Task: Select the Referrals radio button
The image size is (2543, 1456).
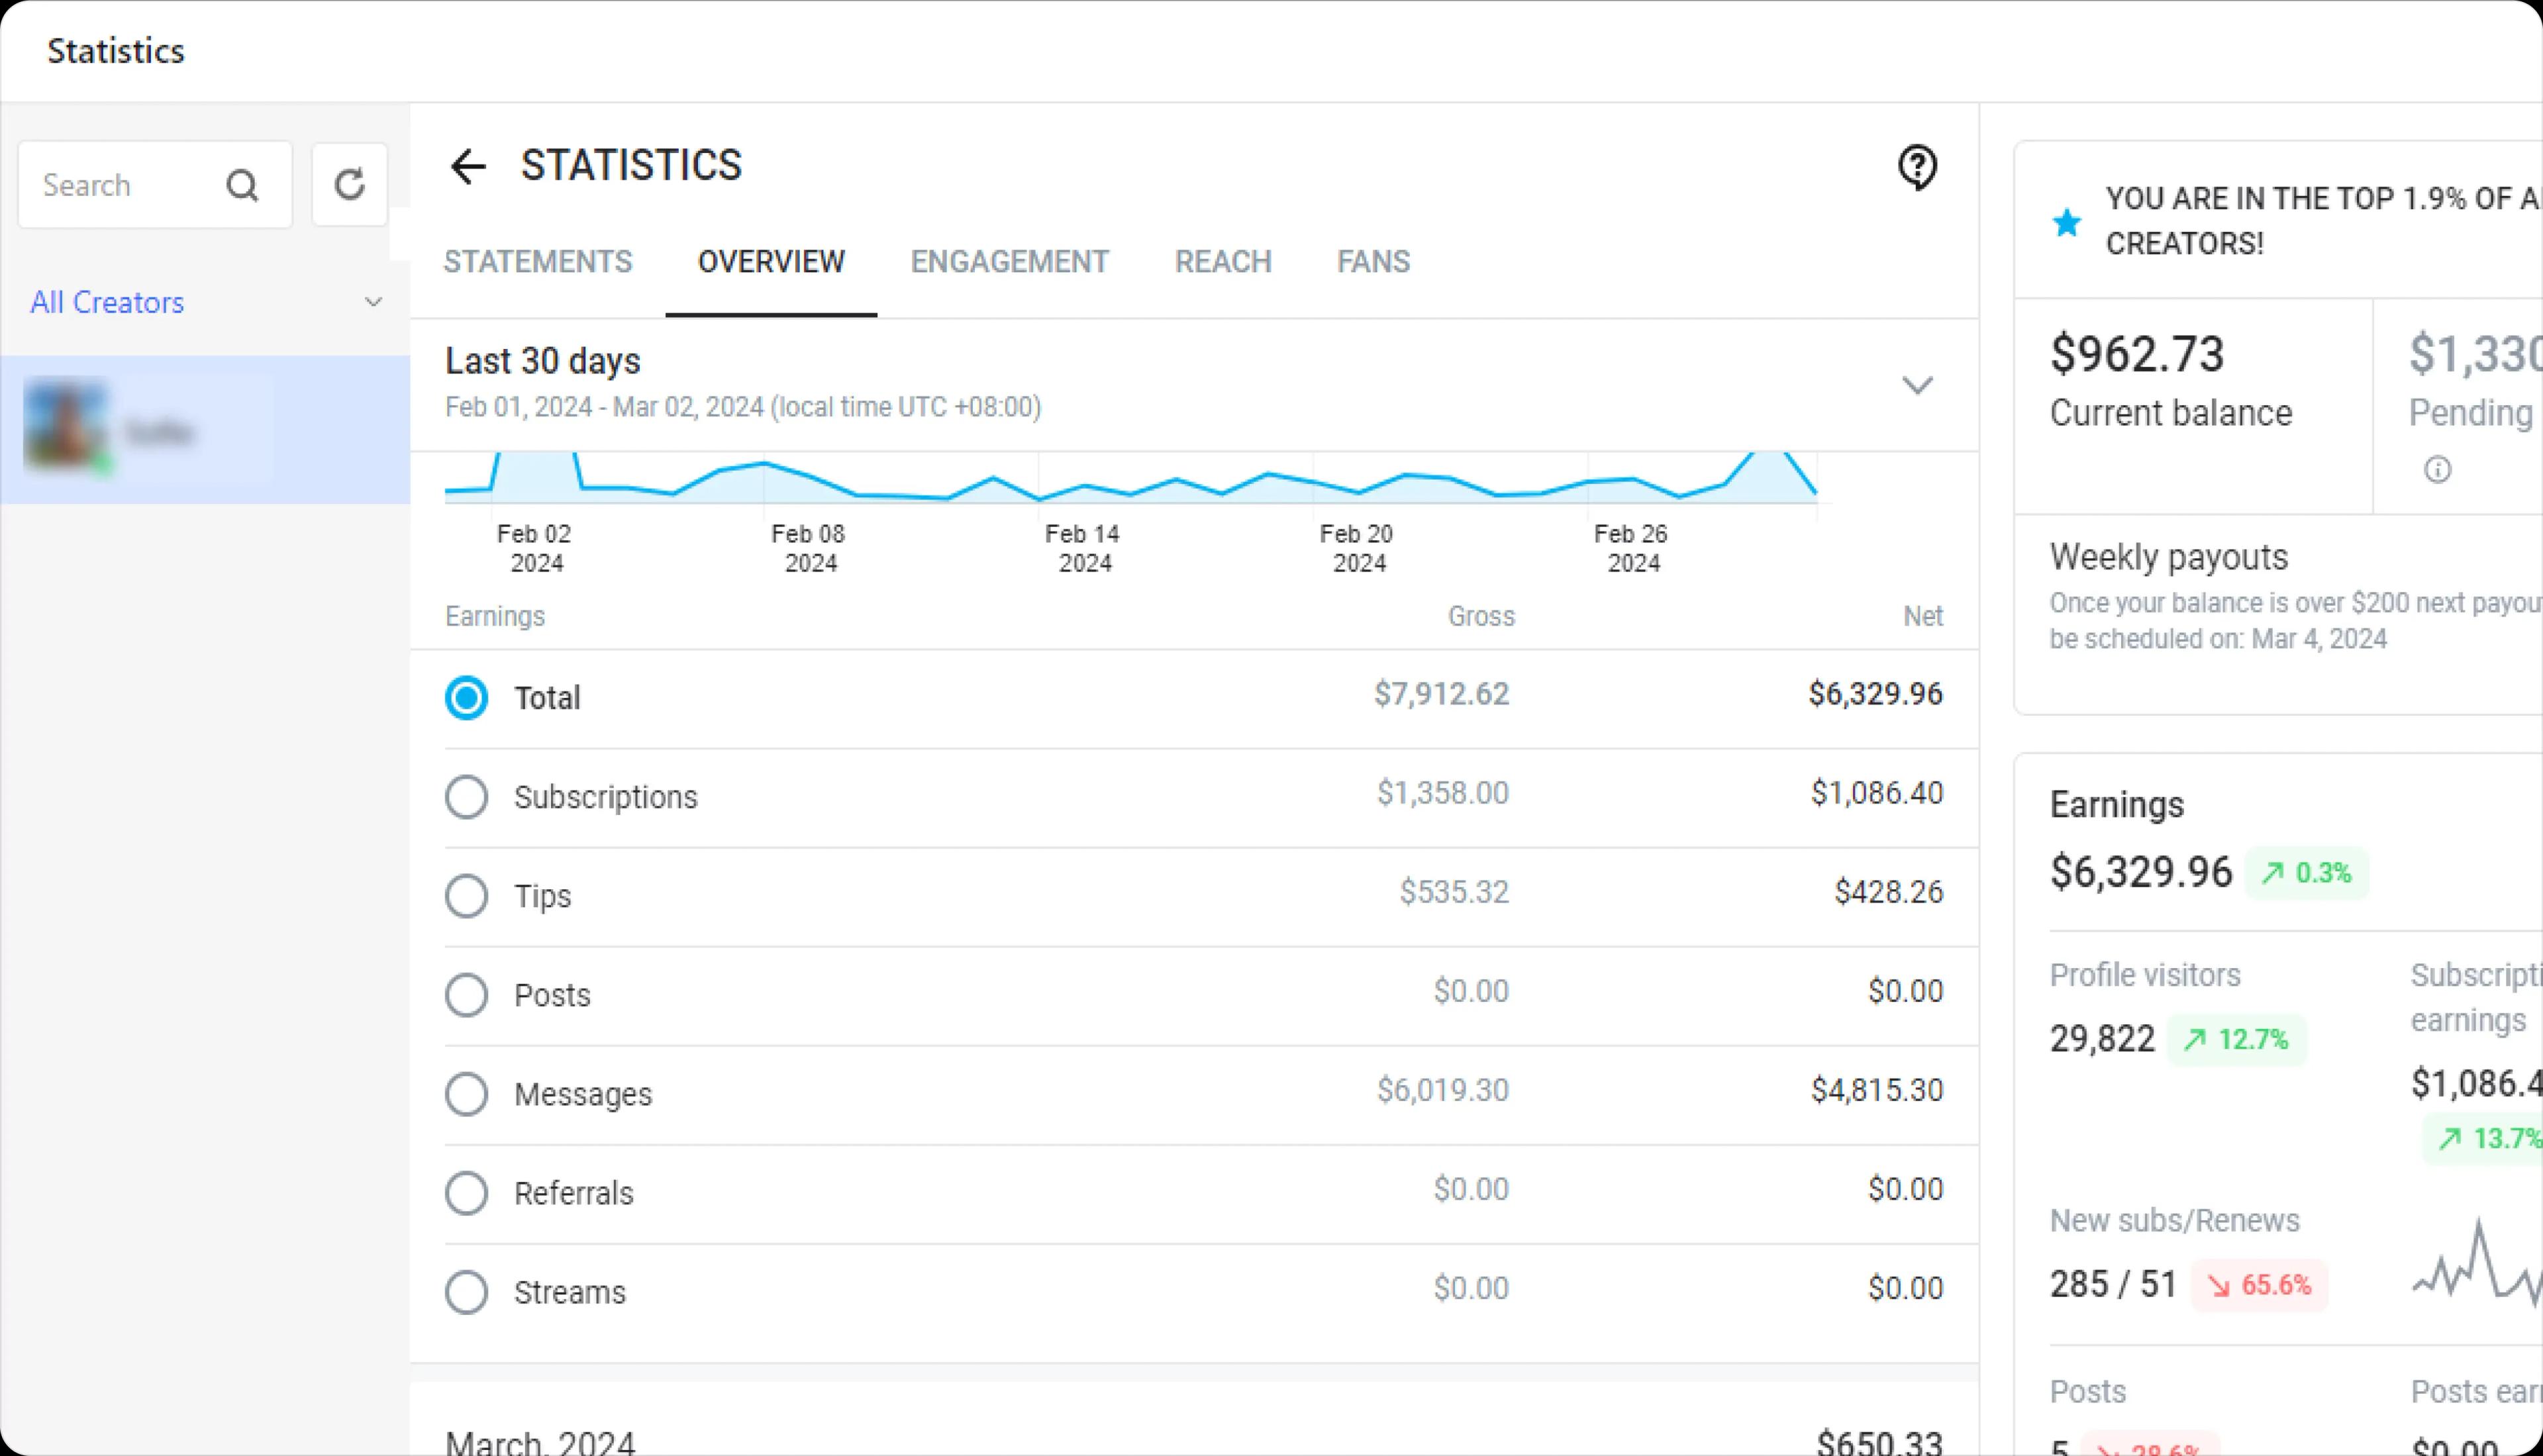Action: [x=466, y=1193]
